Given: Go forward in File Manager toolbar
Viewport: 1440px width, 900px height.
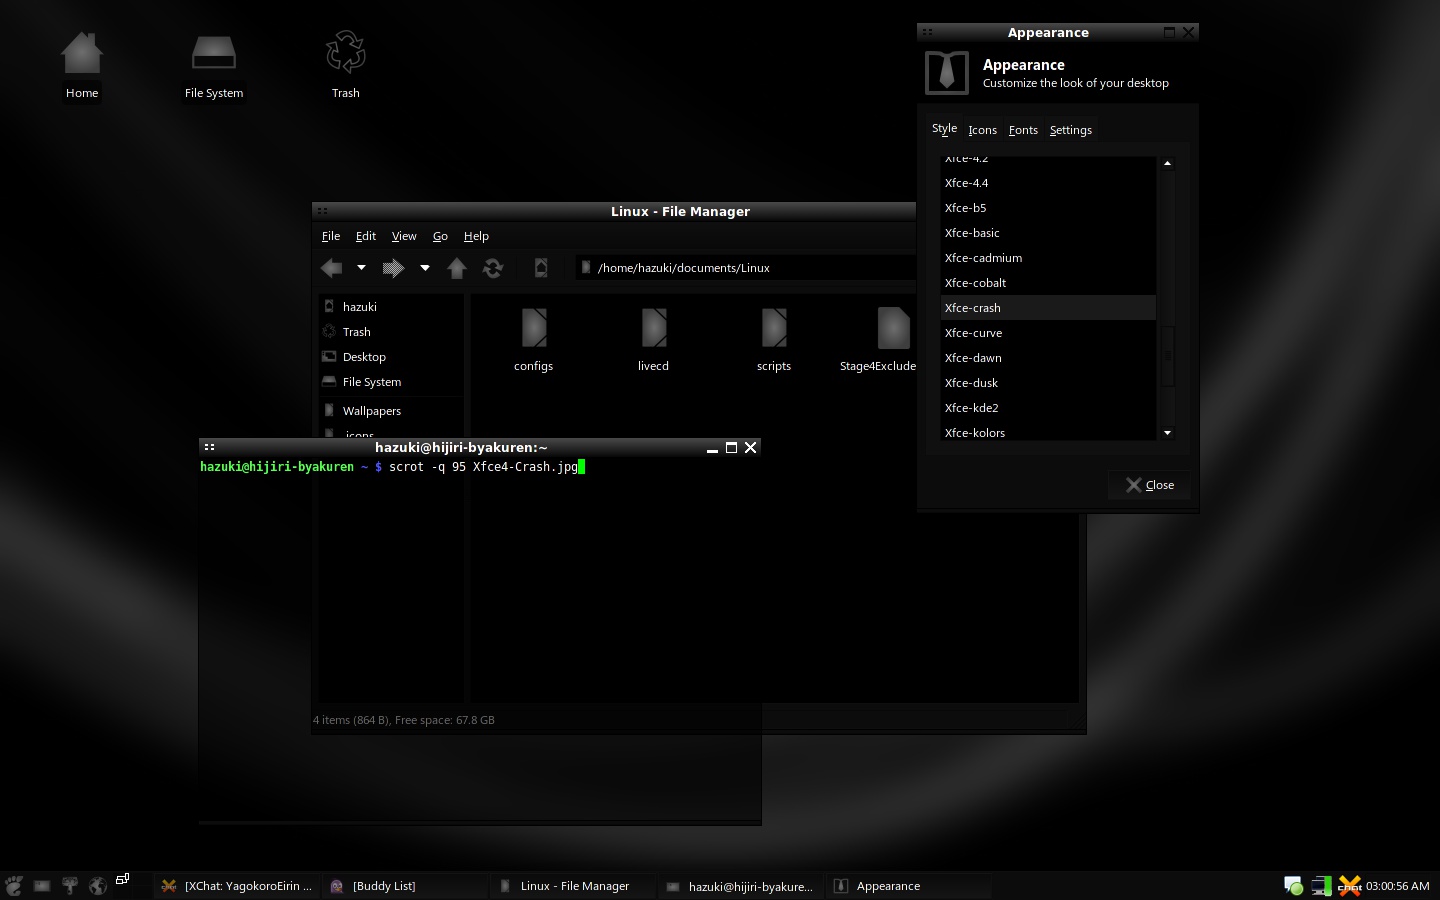Looking at the screenshot, I should tap(393, 268).
